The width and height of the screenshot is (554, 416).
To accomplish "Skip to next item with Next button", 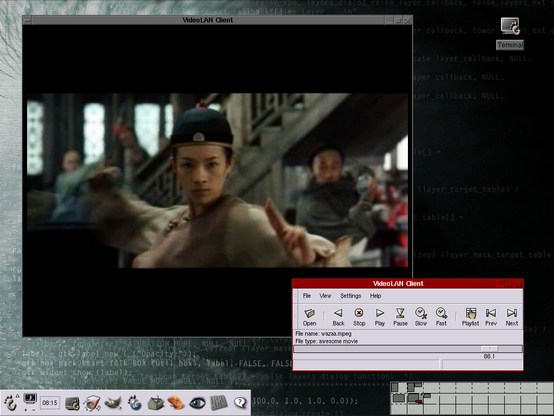I will (x=511, y=317).
